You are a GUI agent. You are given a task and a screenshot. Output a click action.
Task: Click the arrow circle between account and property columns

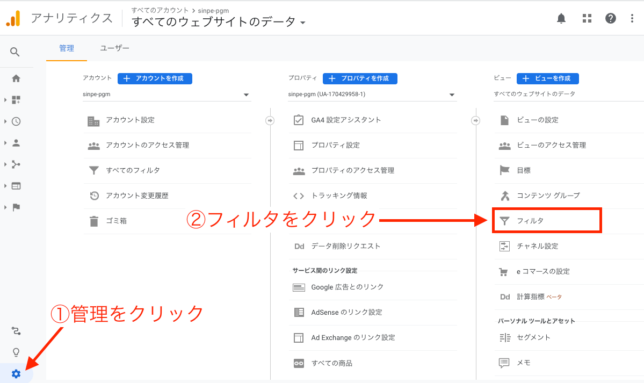point(270,120)
